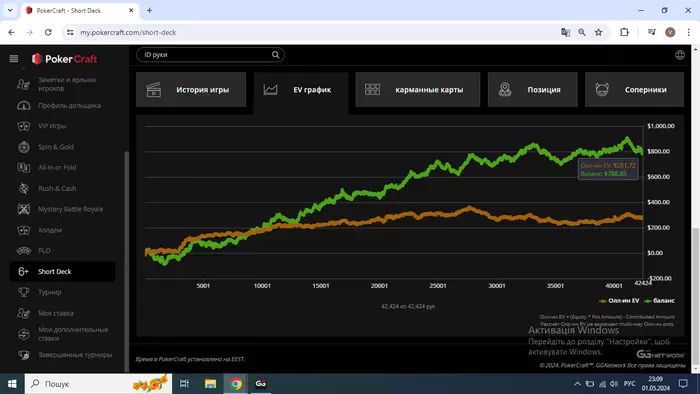Viewport: 700px width, 394px height.
Task: Select the PokerCraft - Short Deck browser tab
Action: coord(80,10)
